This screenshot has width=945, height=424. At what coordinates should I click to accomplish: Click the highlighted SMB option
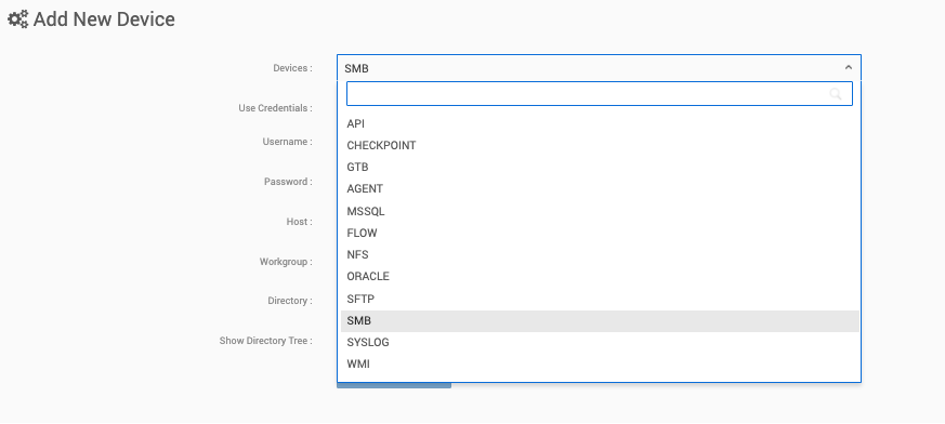pos(600,321)
